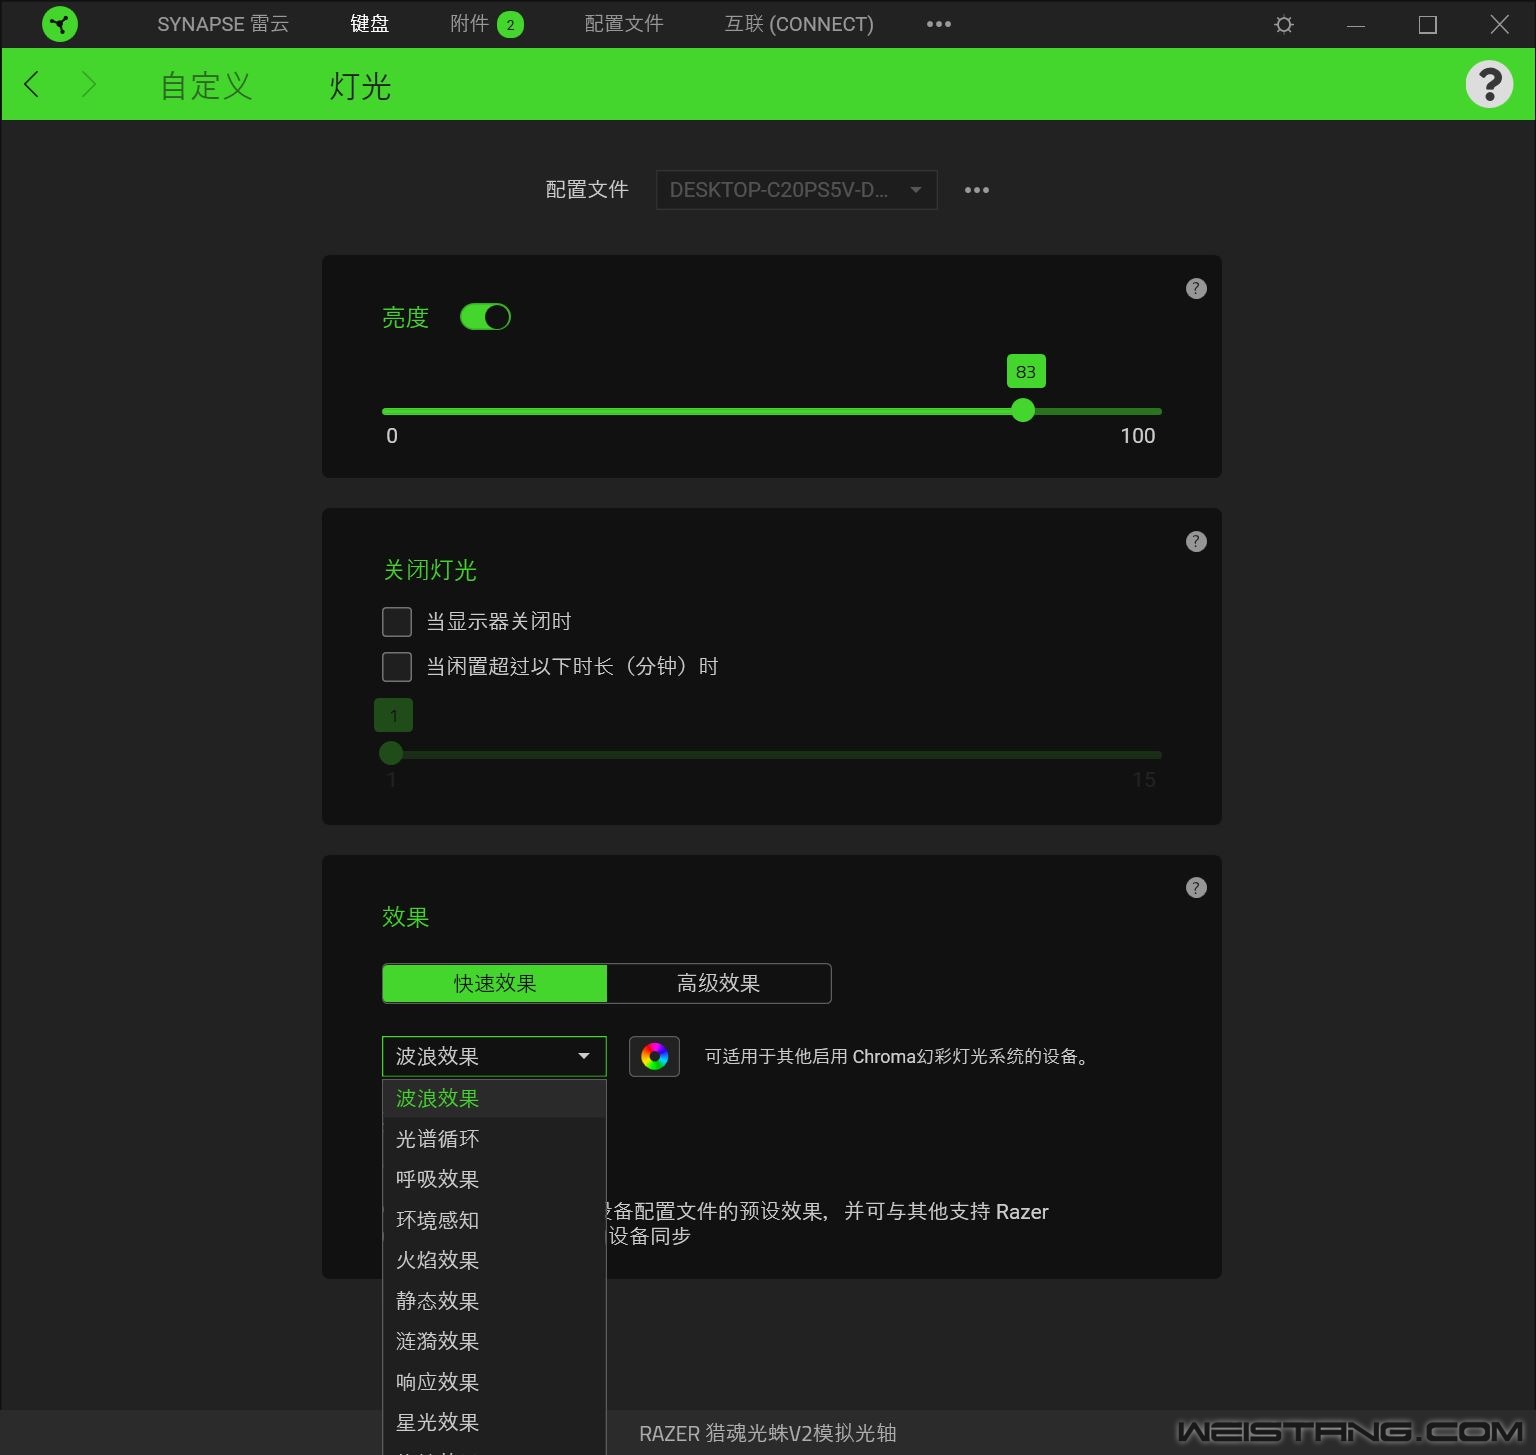Switch to the 自定义 subtab
The image size is (1536, 1455).
click(x=206, y=86)
